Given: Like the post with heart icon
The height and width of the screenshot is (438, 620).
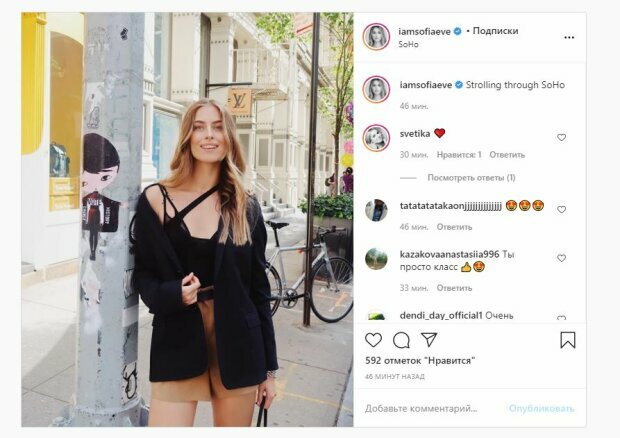Looking at the screenshot, I should [373, 340].
